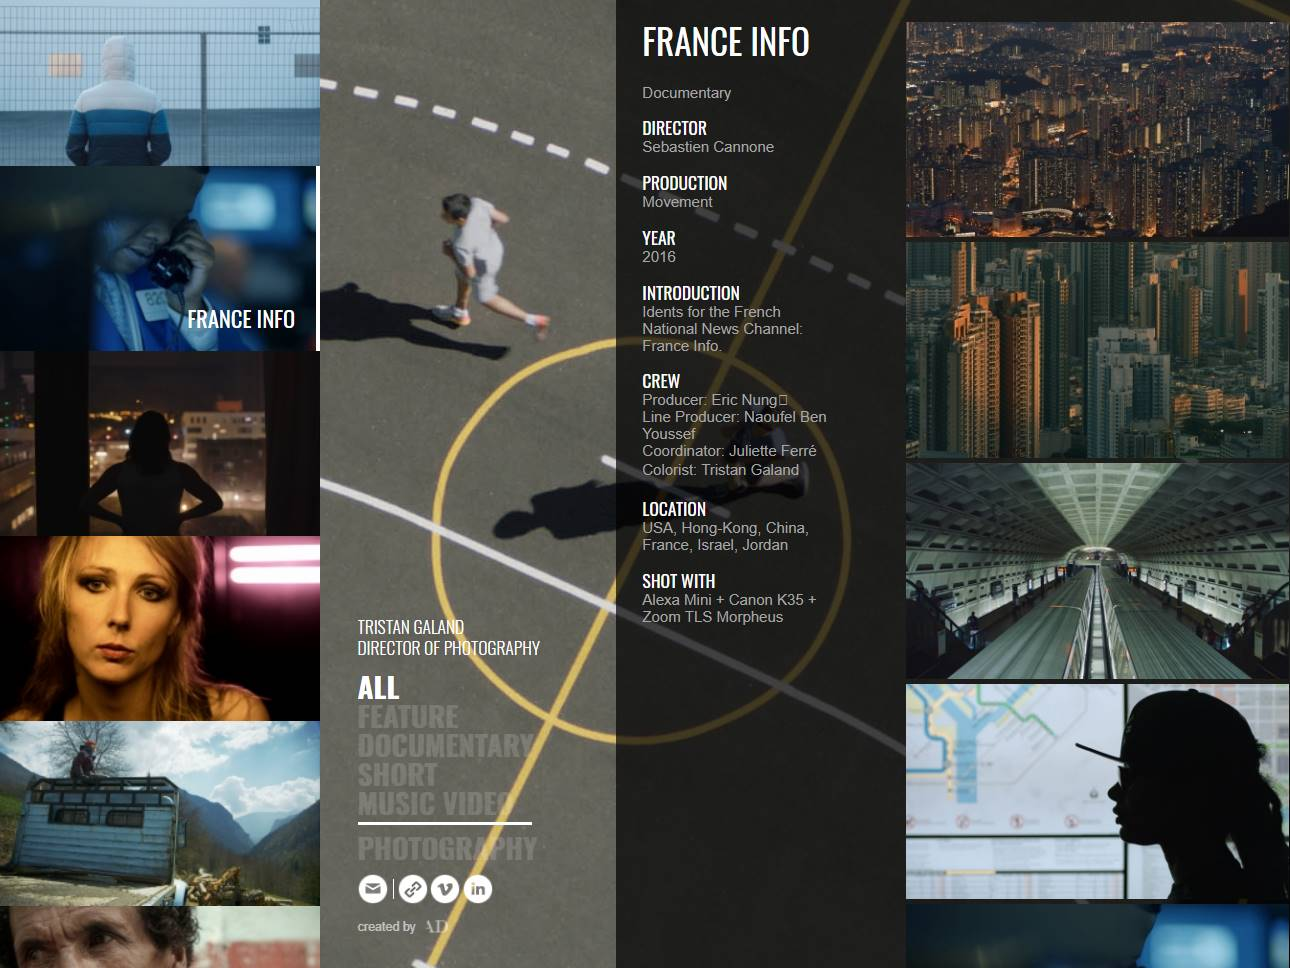
Task: Click the Tristan Galand site title
Action: [x=449, y=638]
